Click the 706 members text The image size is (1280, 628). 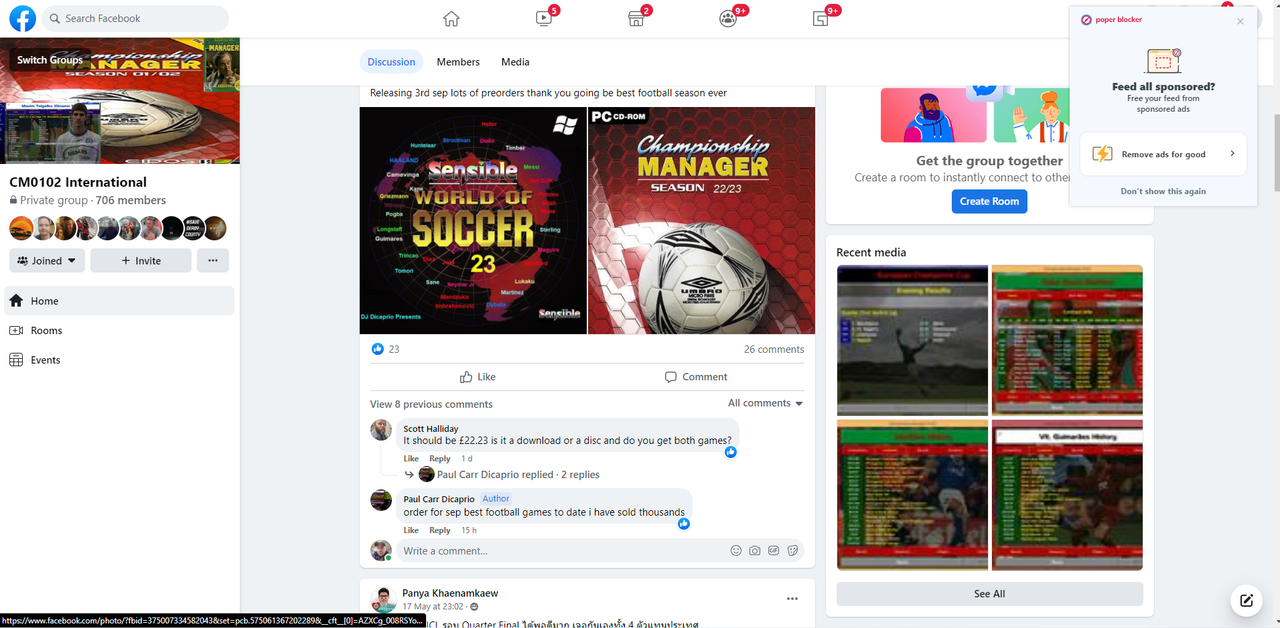[x=131, y=200]
